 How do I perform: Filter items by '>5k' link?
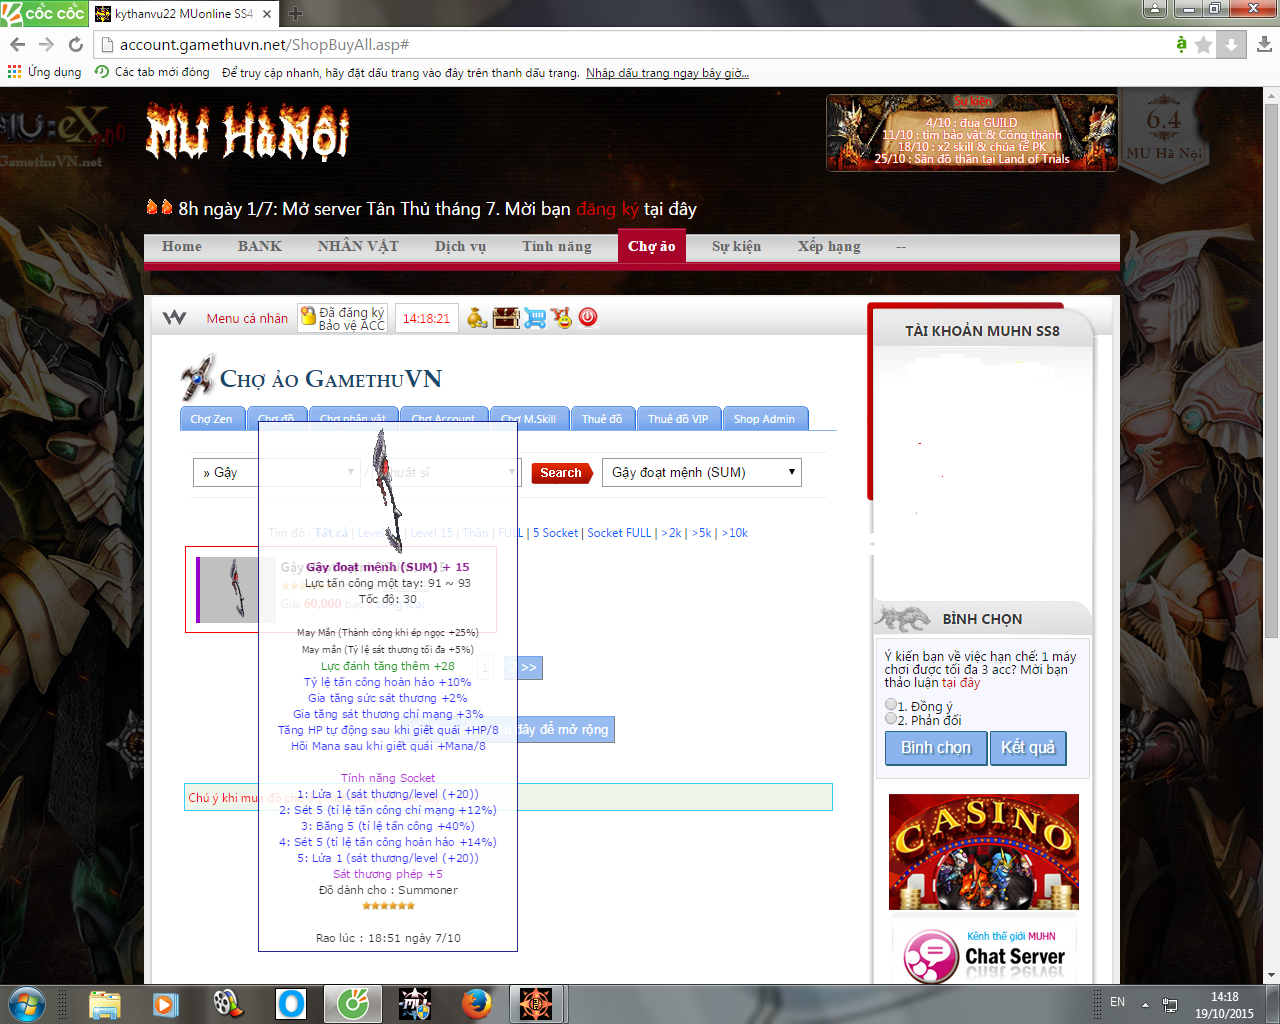pos(701,533)
